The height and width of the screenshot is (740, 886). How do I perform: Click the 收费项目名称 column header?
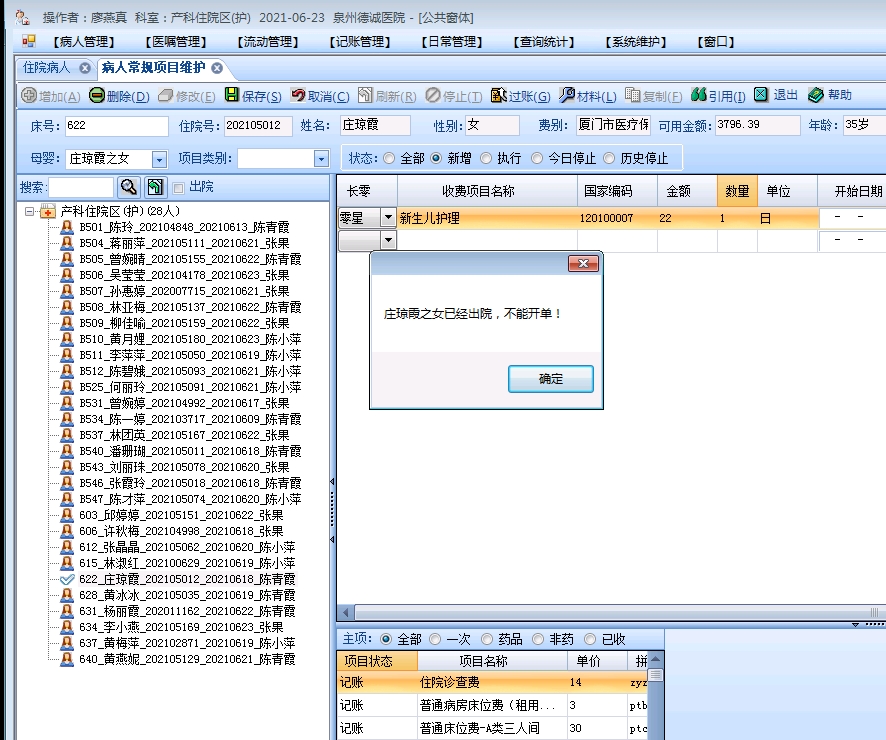(487, 191)
